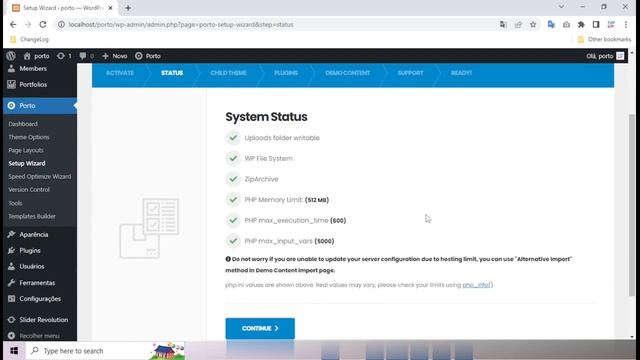Click the info icon before warning note
640x360 pixels.
(228, 259)
